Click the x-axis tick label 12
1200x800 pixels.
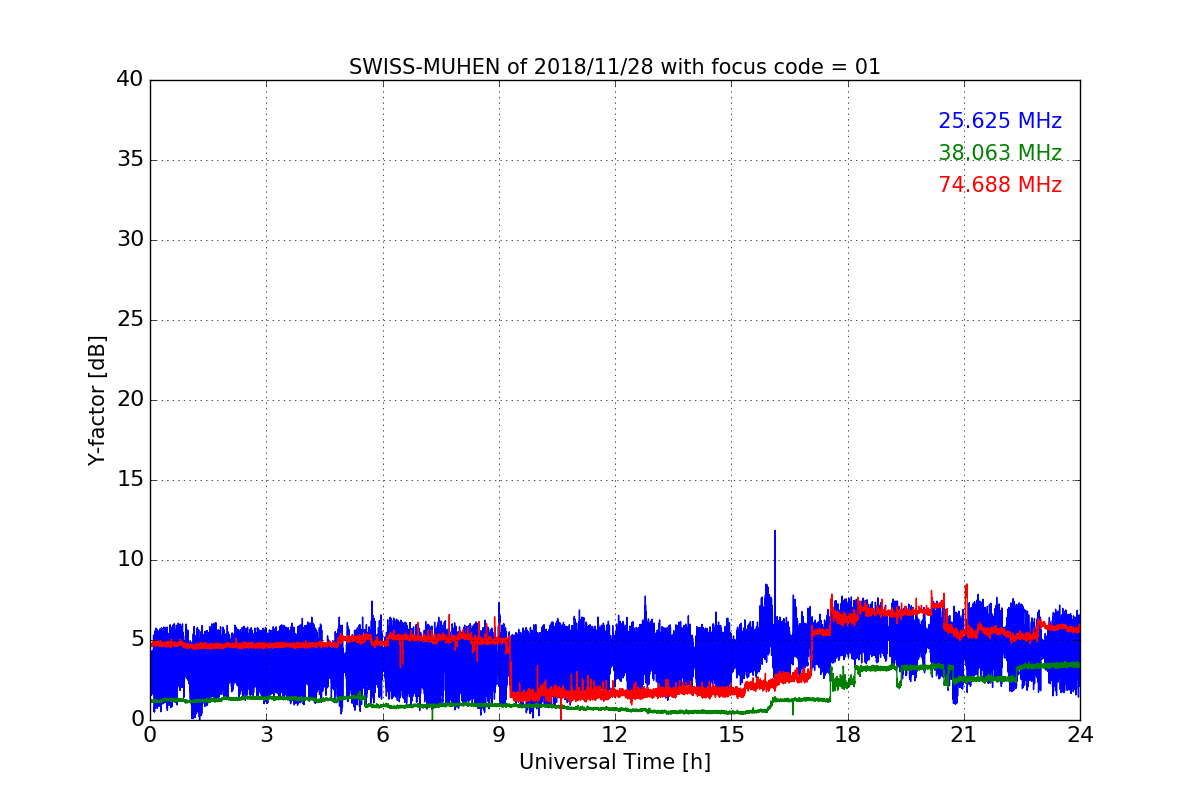(x=615, y=734)
